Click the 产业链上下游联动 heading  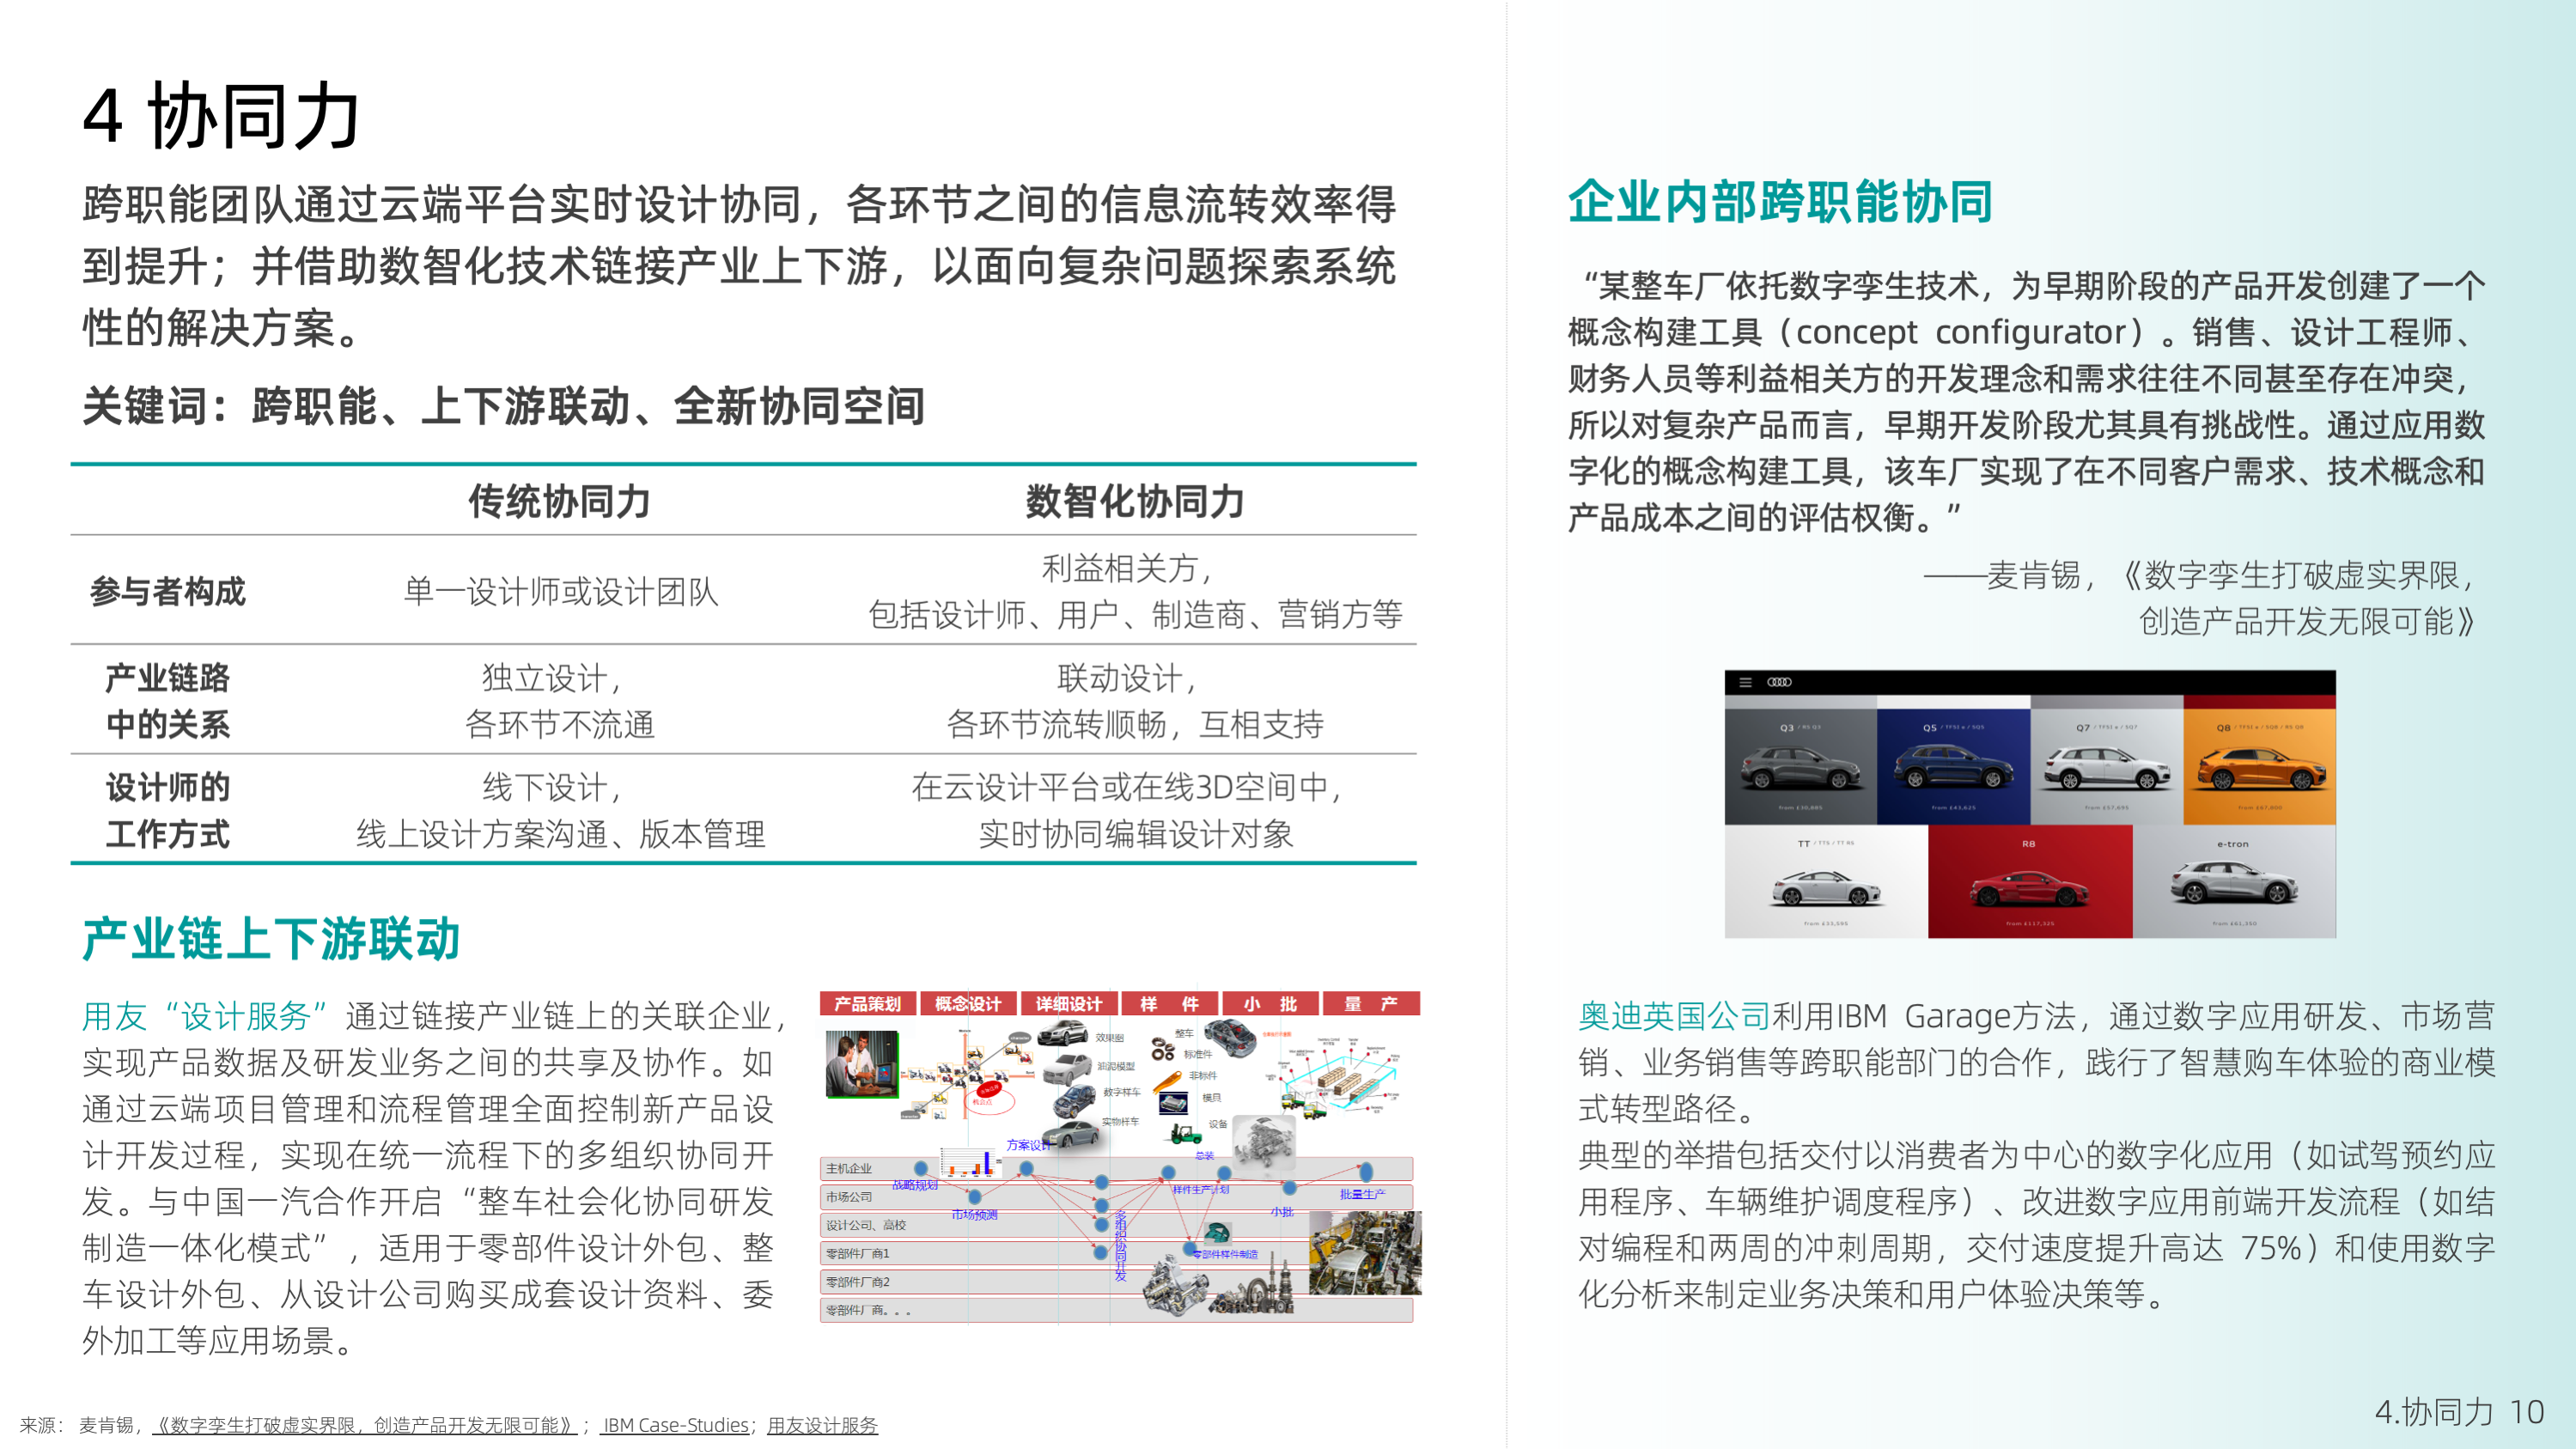(271, 939)
